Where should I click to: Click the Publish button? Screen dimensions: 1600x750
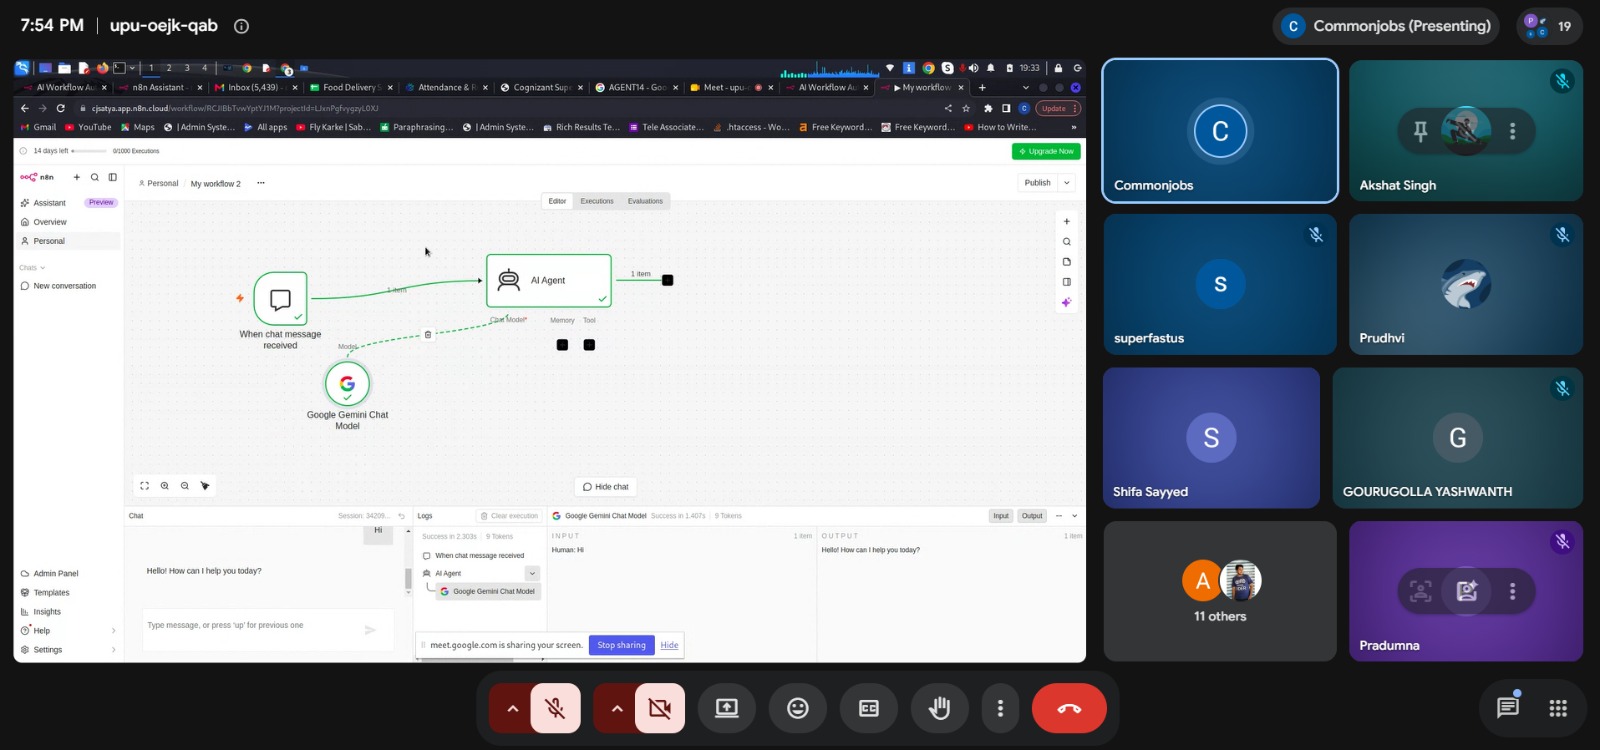click(x=1037, y=183)
